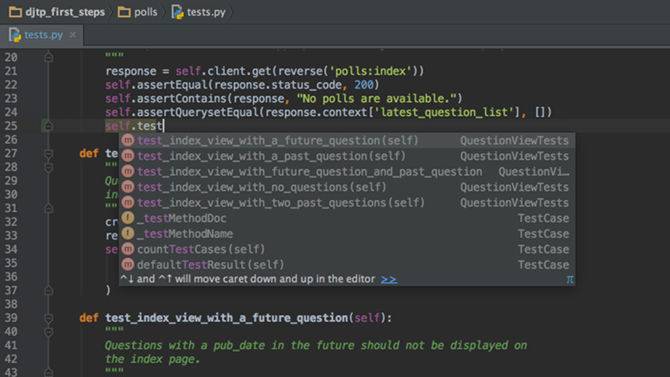Image resolution: width=670 pixels, height=377 pixels.
Task: Open the djtp_first_steps breadcrumb folder
Action: click(x=57, y=12)
